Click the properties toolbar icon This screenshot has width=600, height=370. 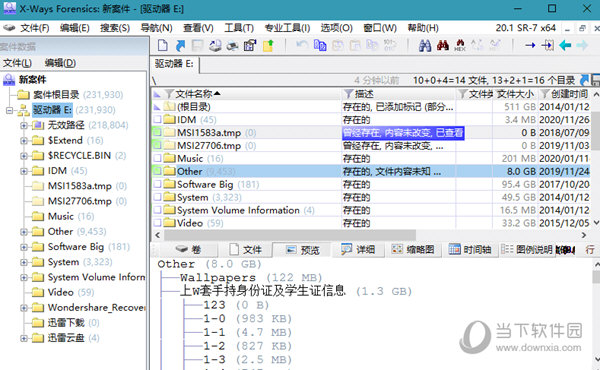pyautogui.click(x=250, y=46)
